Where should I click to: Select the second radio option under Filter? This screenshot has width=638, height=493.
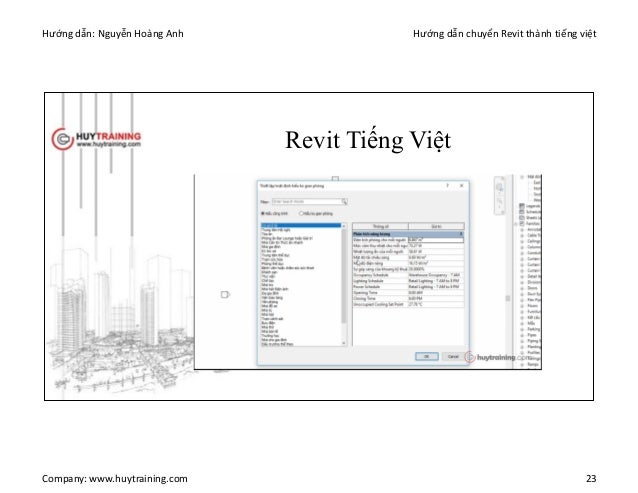[x=302, y=213]
